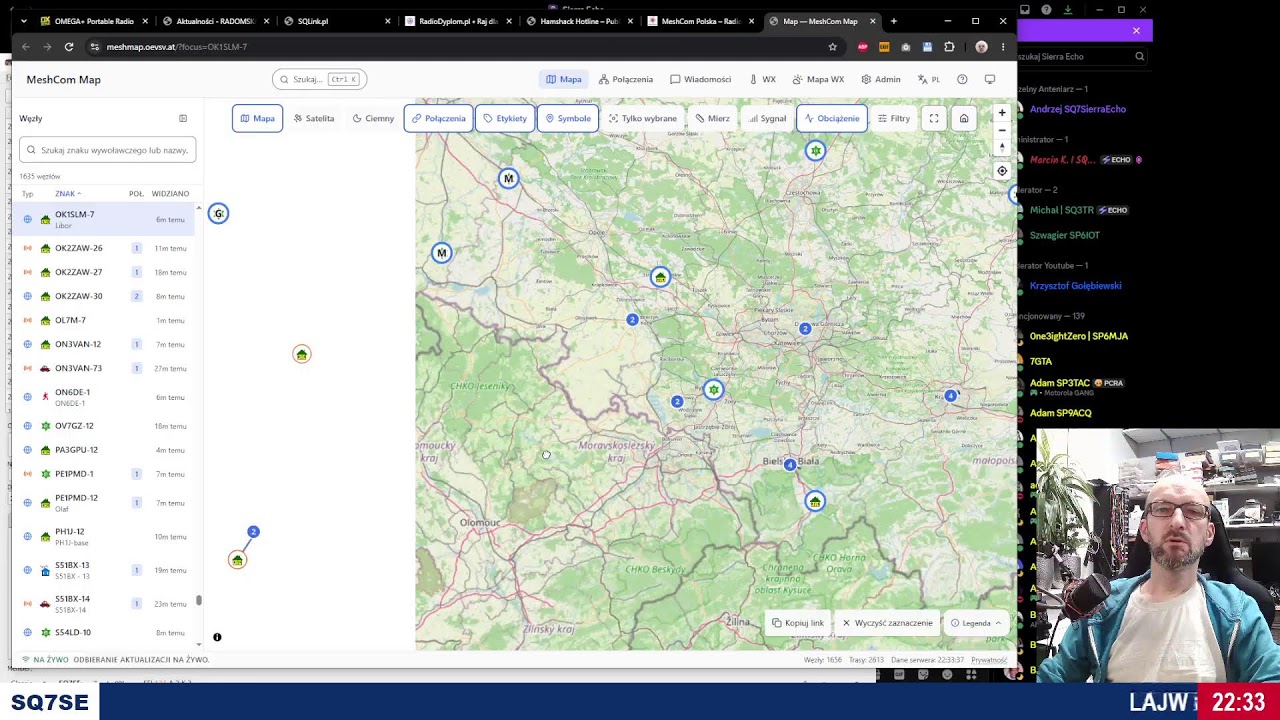Open the Filtry options
1280x720 pixels.
[894, 118]
